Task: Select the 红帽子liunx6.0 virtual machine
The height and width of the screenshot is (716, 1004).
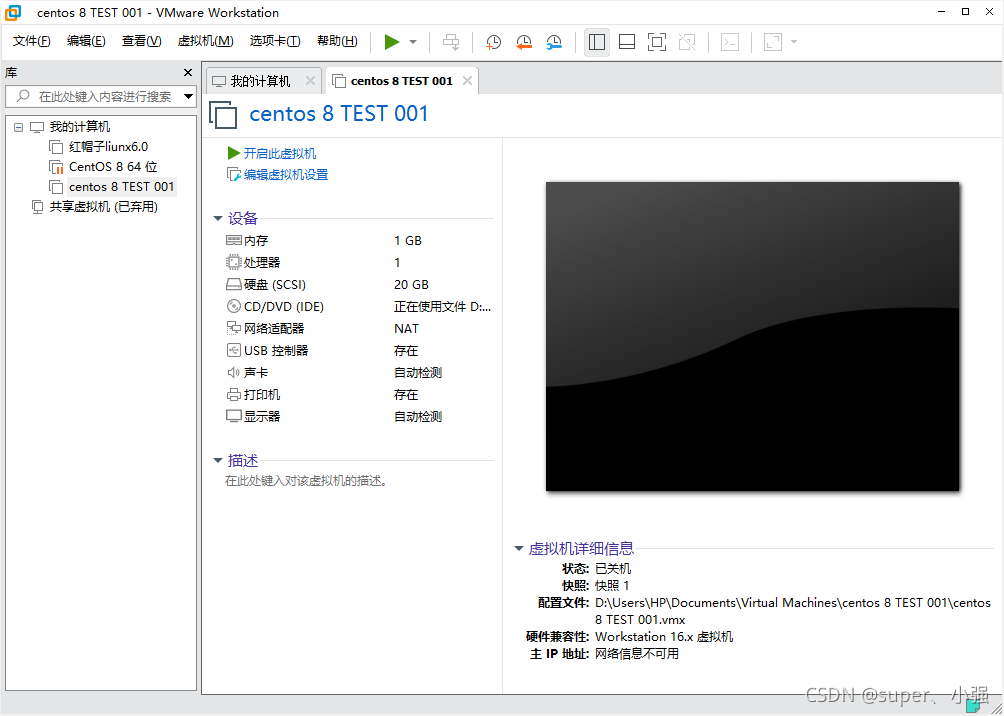Action: pyautogui.click(x=110, y=146)
